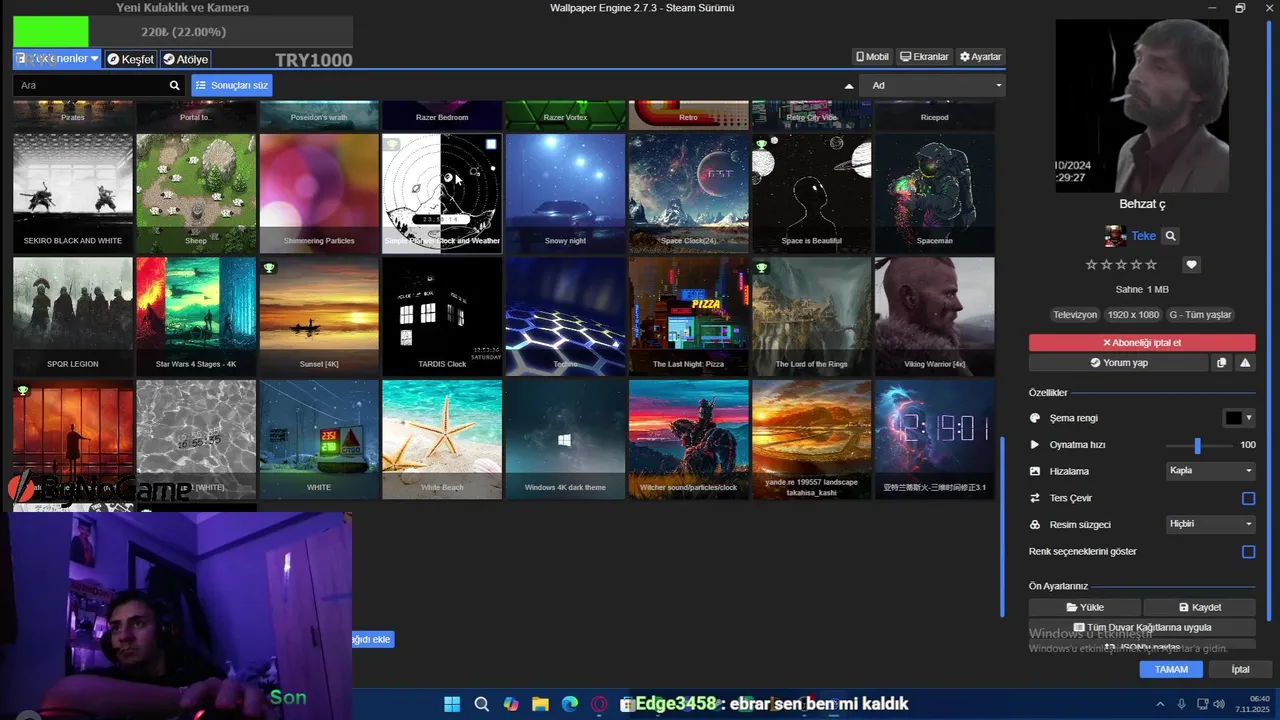Image resolution: width=1280 pixels, height=720 pixels.
Task: Confirm with the TAMAM button
Action: point(1171,670)
